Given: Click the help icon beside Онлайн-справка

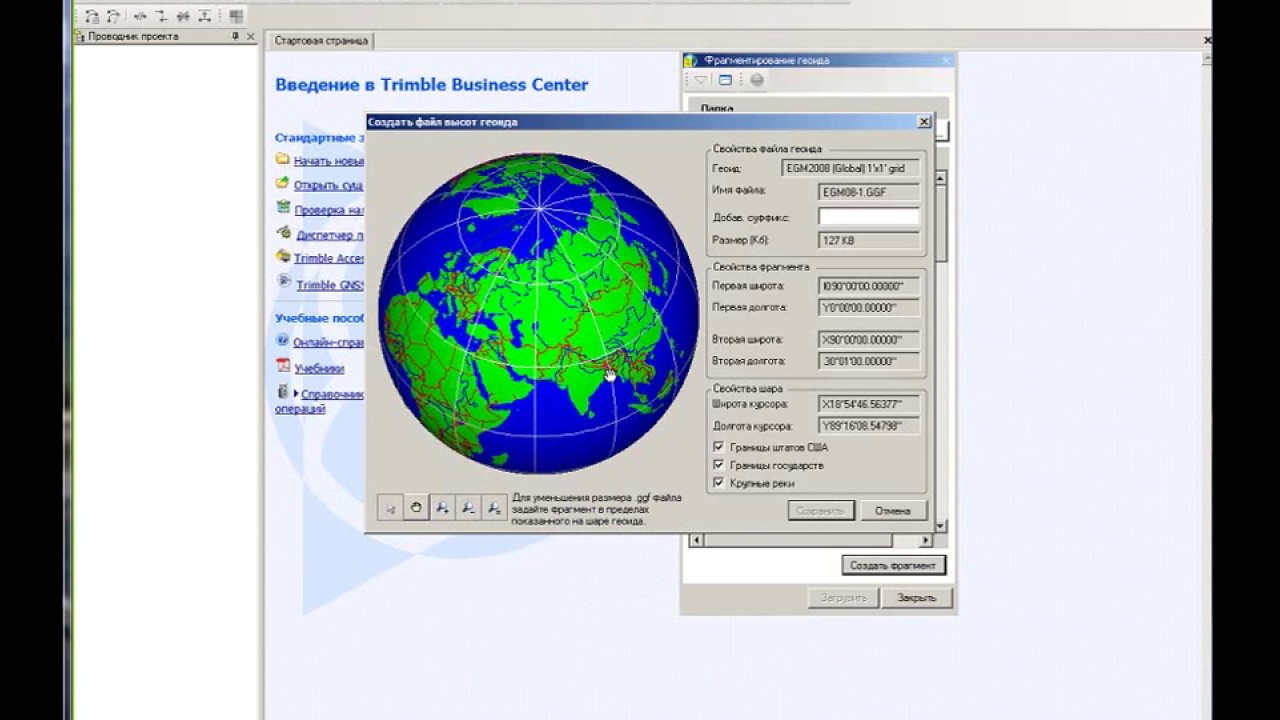Looking at the screenshot, I should (x=283, y=341).
